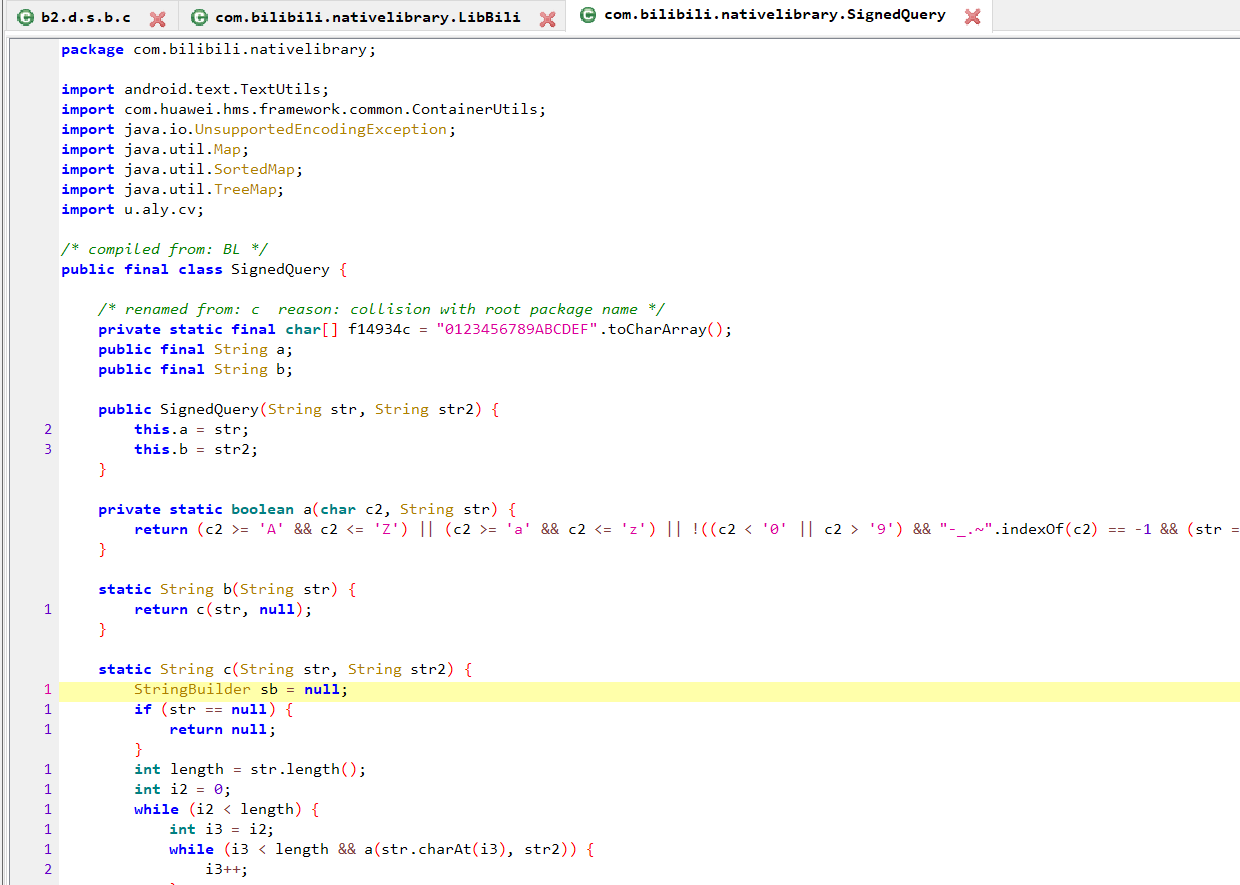Click the SignedQuery constructor signature
The image size is (1240, 885).
pyautogui.click(x=298, y=409)
